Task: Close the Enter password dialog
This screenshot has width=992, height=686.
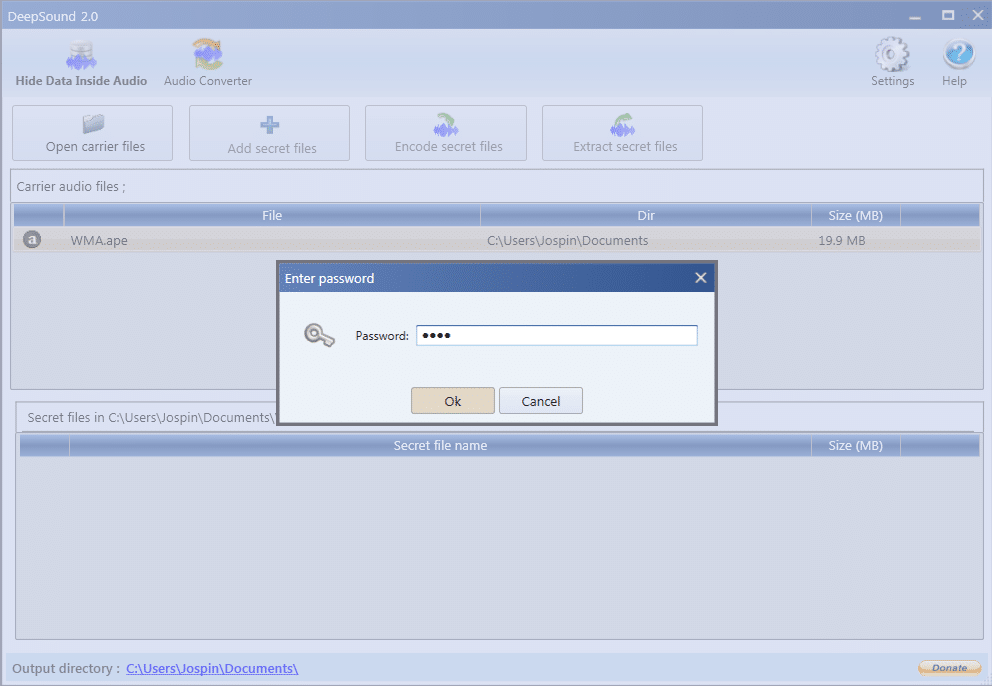Action: tap(700, 277)
